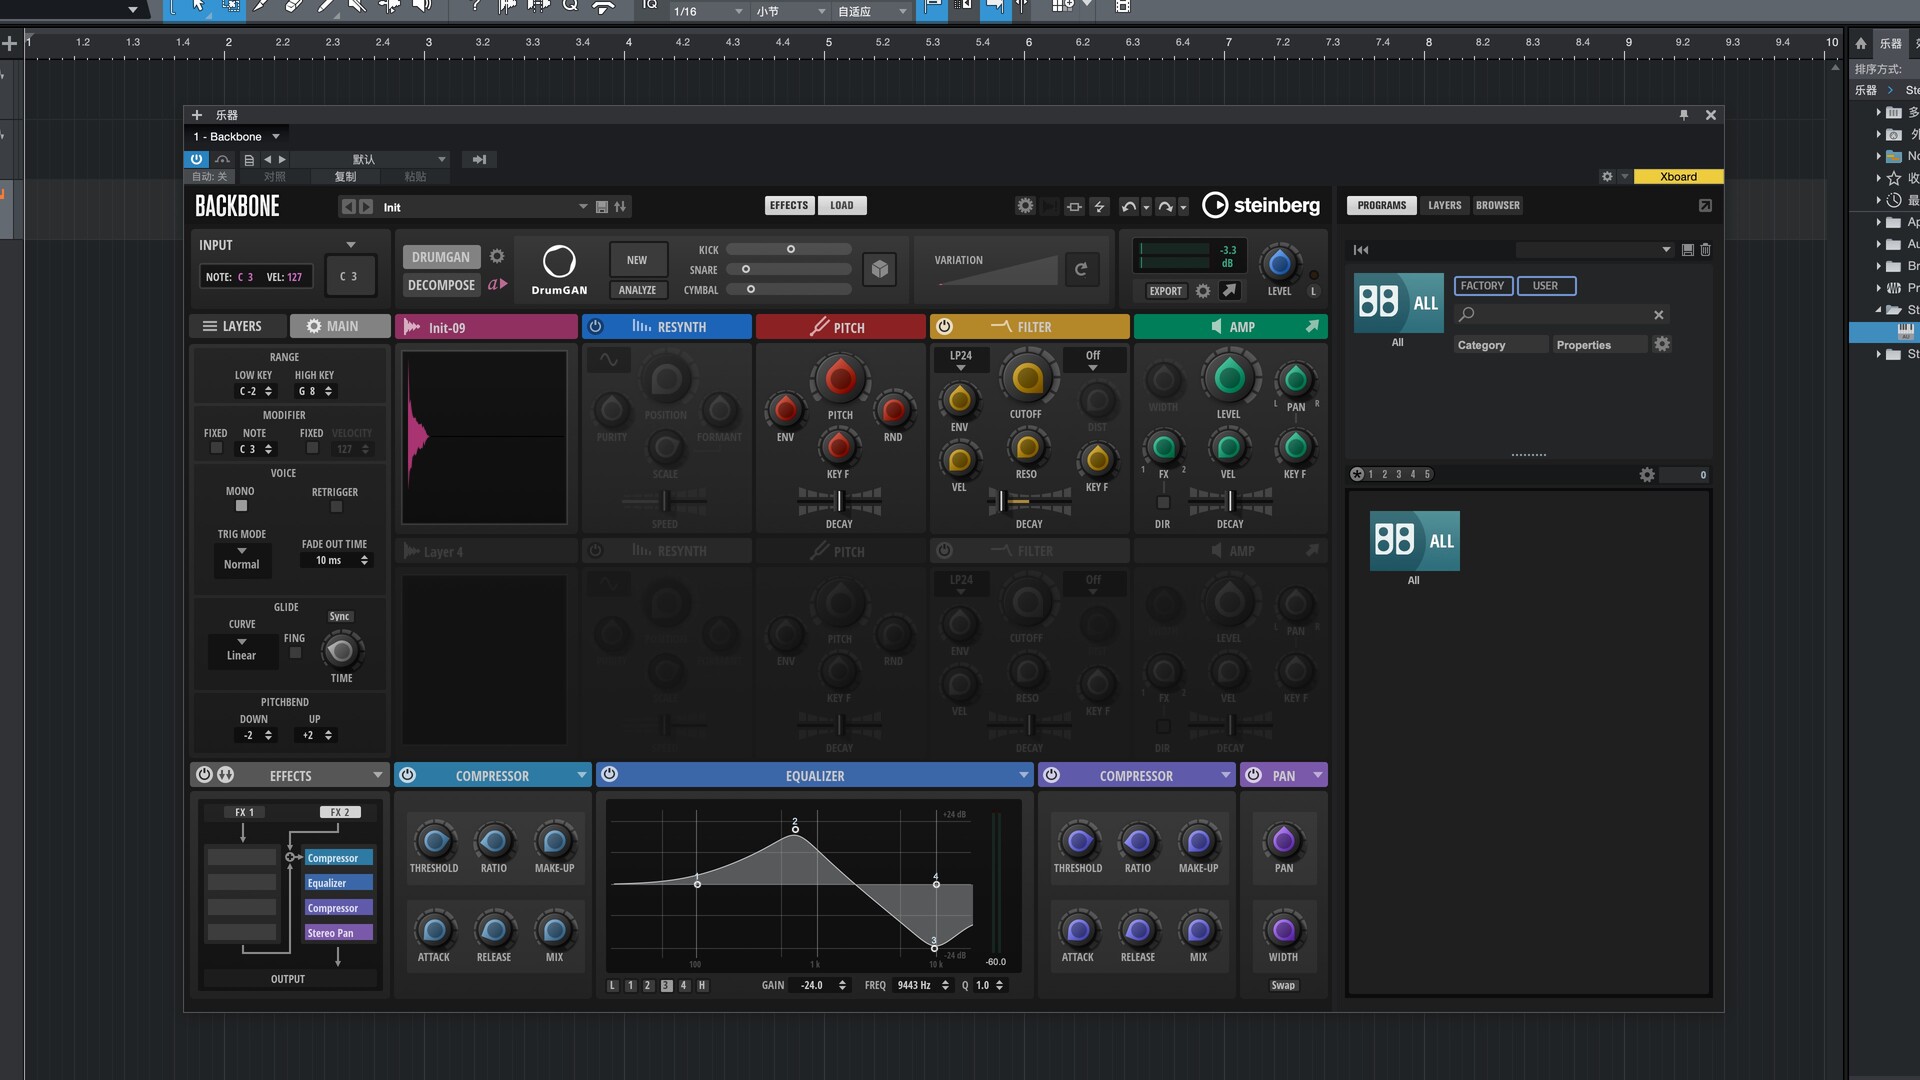1920x1080 pixels.
Task: Click the export drag arrow icon
Action: click(1230, 290)
